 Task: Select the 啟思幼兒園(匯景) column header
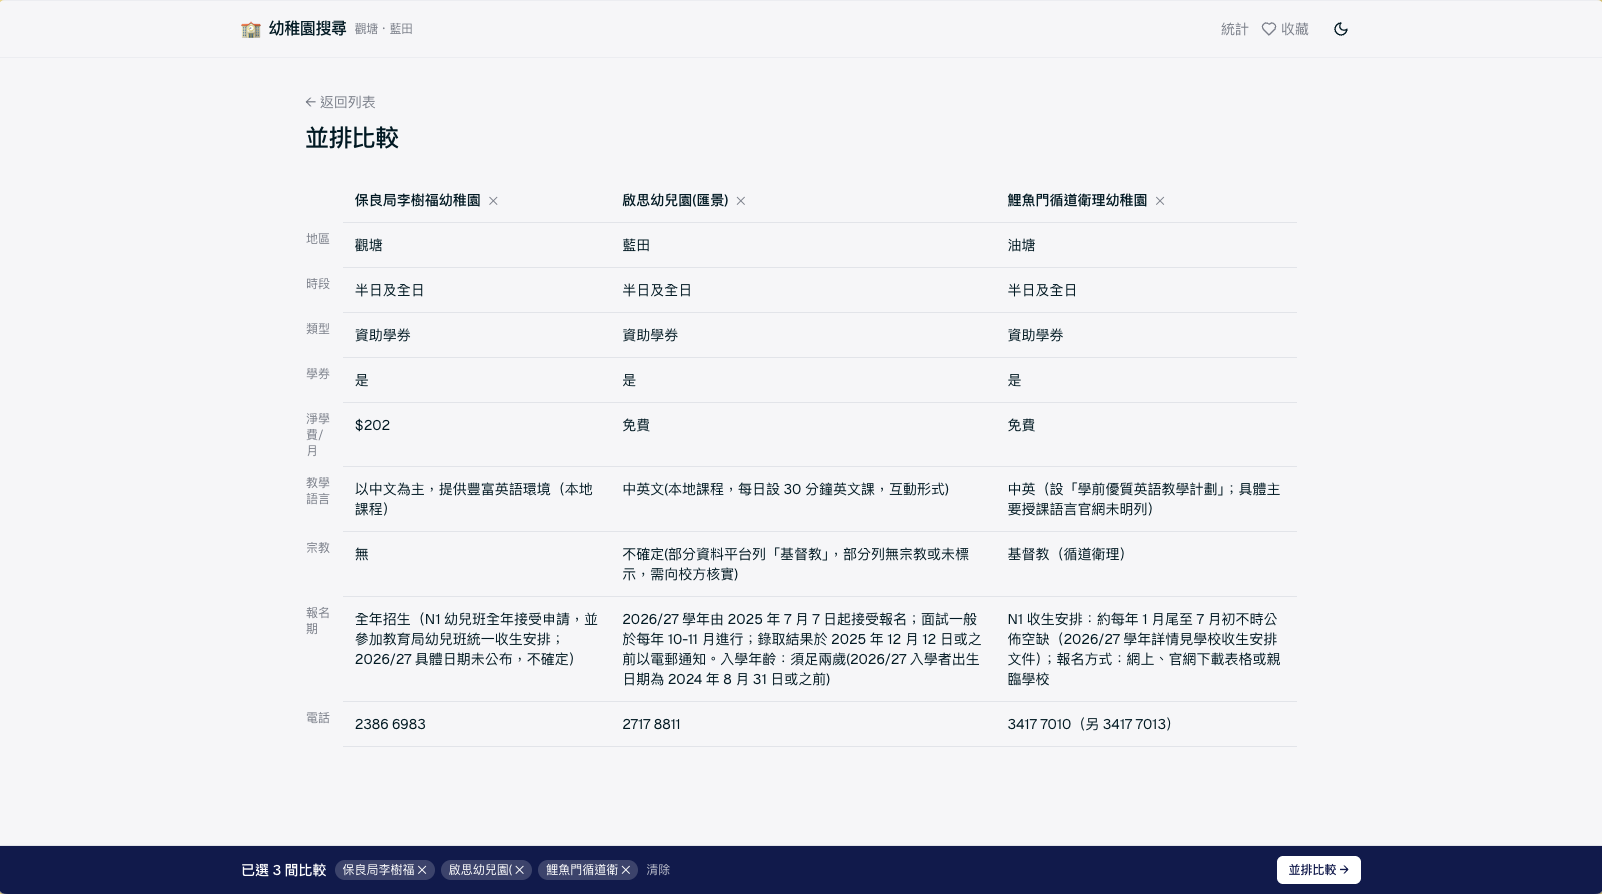click(x=675, y=200)
